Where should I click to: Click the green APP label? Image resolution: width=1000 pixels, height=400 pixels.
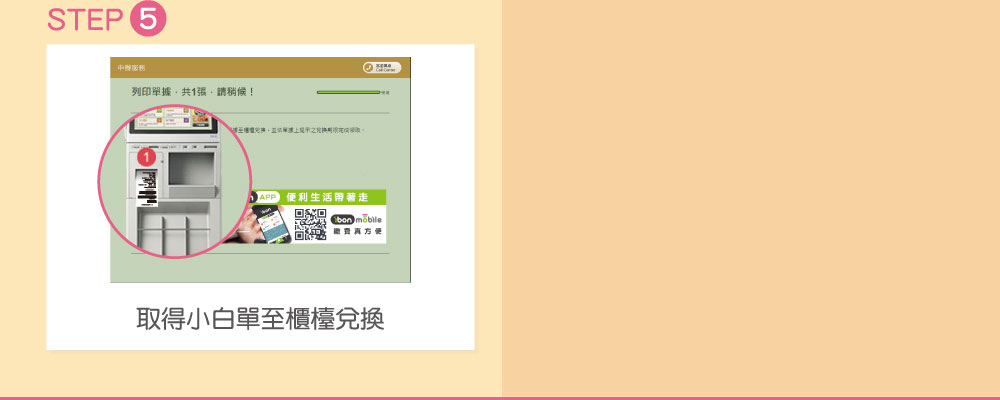point(268,196)
